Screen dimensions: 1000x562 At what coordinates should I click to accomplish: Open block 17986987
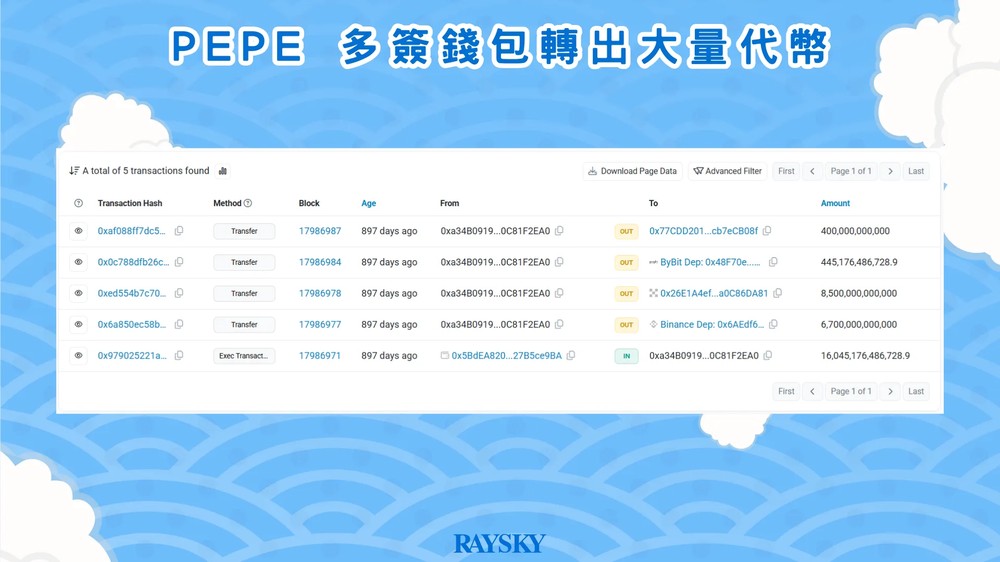pos(320,231)
